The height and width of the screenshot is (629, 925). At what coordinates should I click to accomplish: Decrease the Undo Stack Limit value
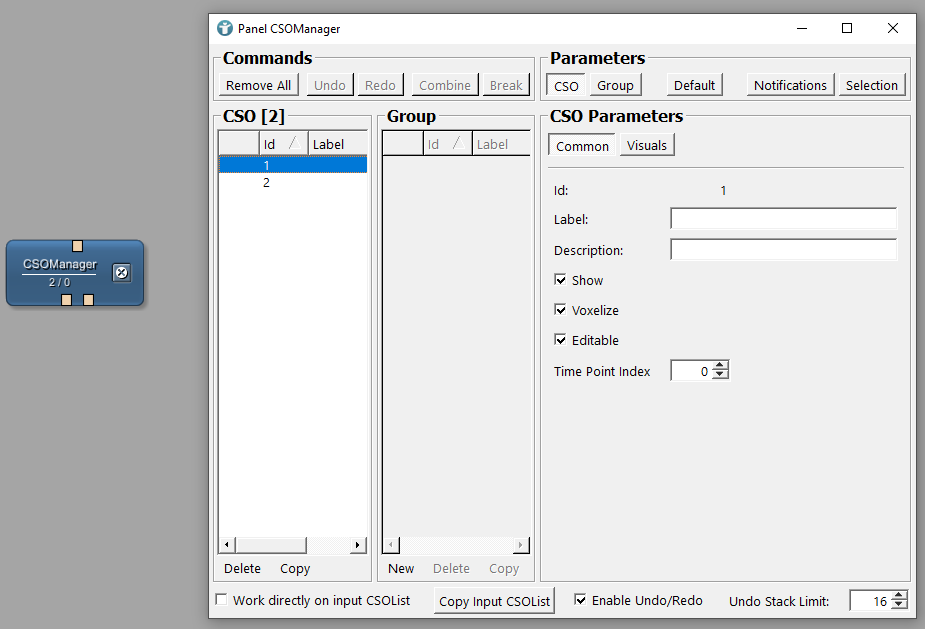click(899, 605)
